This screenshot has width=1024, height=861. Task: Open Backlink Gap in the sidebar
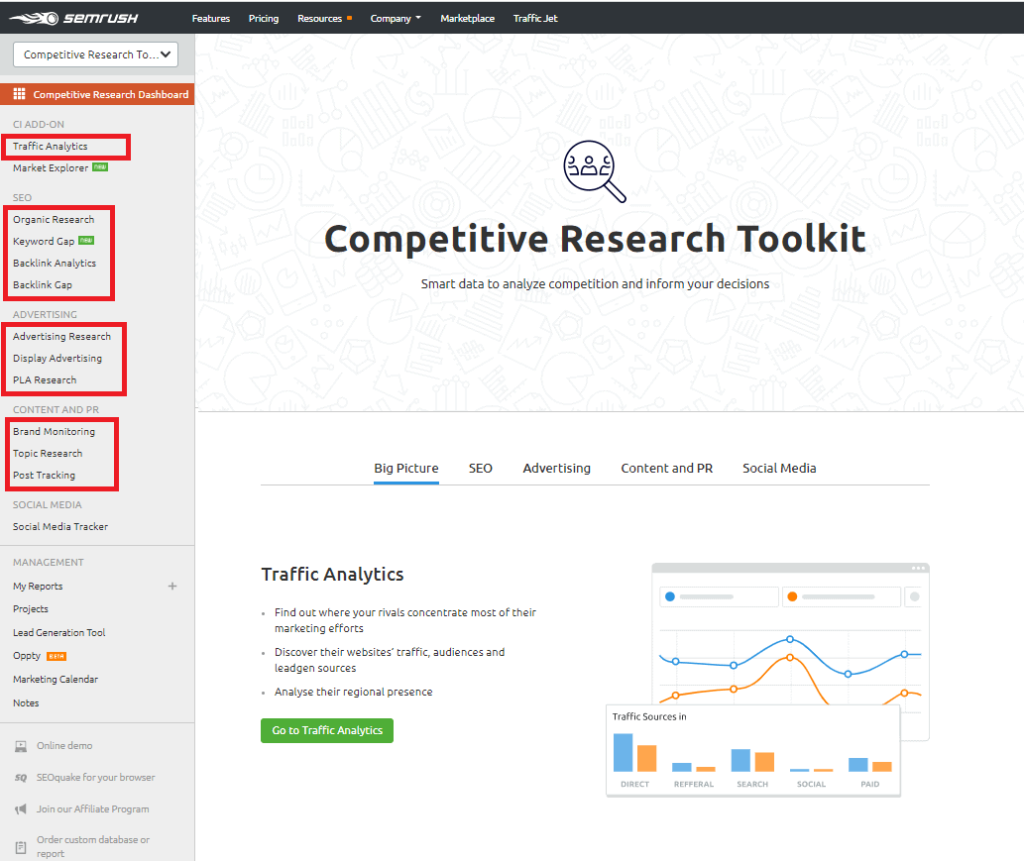[42, 285]
